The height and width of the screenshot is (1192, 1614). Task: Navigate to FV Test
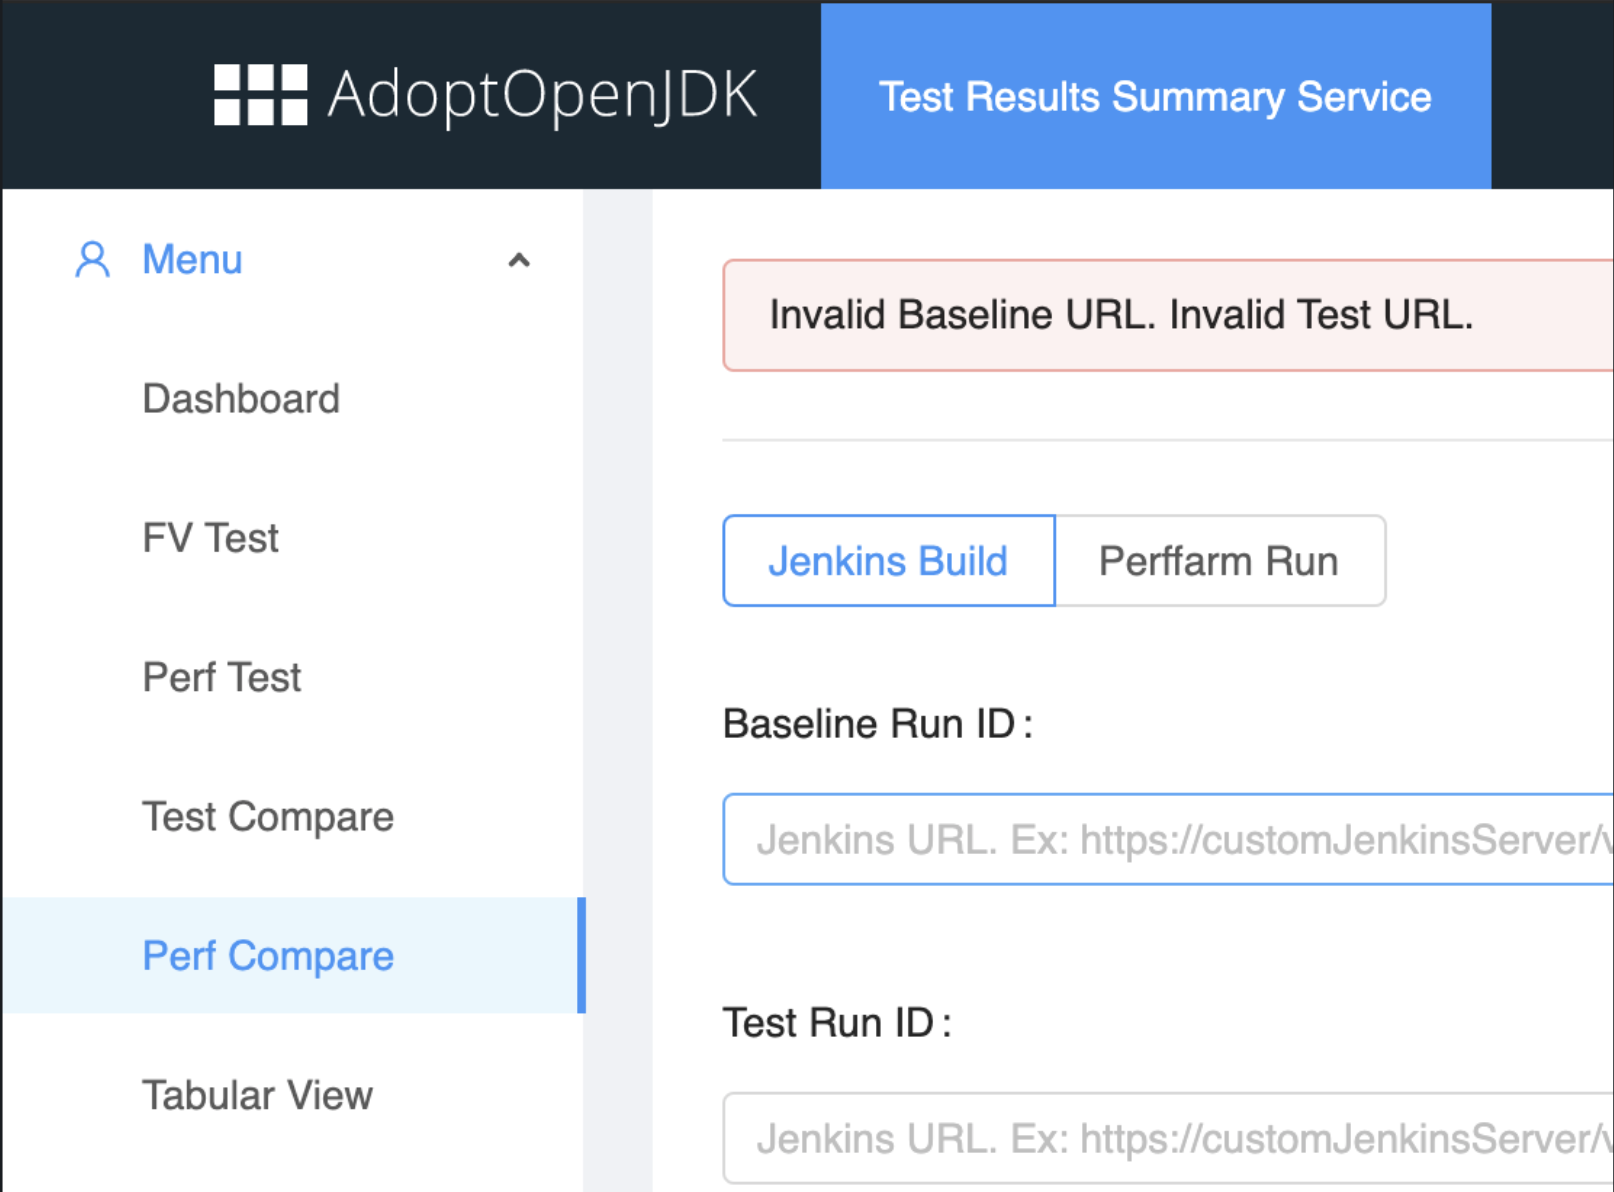210,537
